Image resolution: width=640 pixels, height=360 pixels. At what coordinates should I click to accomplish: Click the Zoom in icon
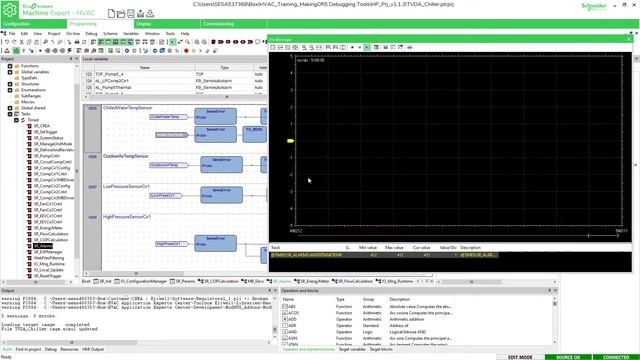pyautogui.click(x=197, y=42)
